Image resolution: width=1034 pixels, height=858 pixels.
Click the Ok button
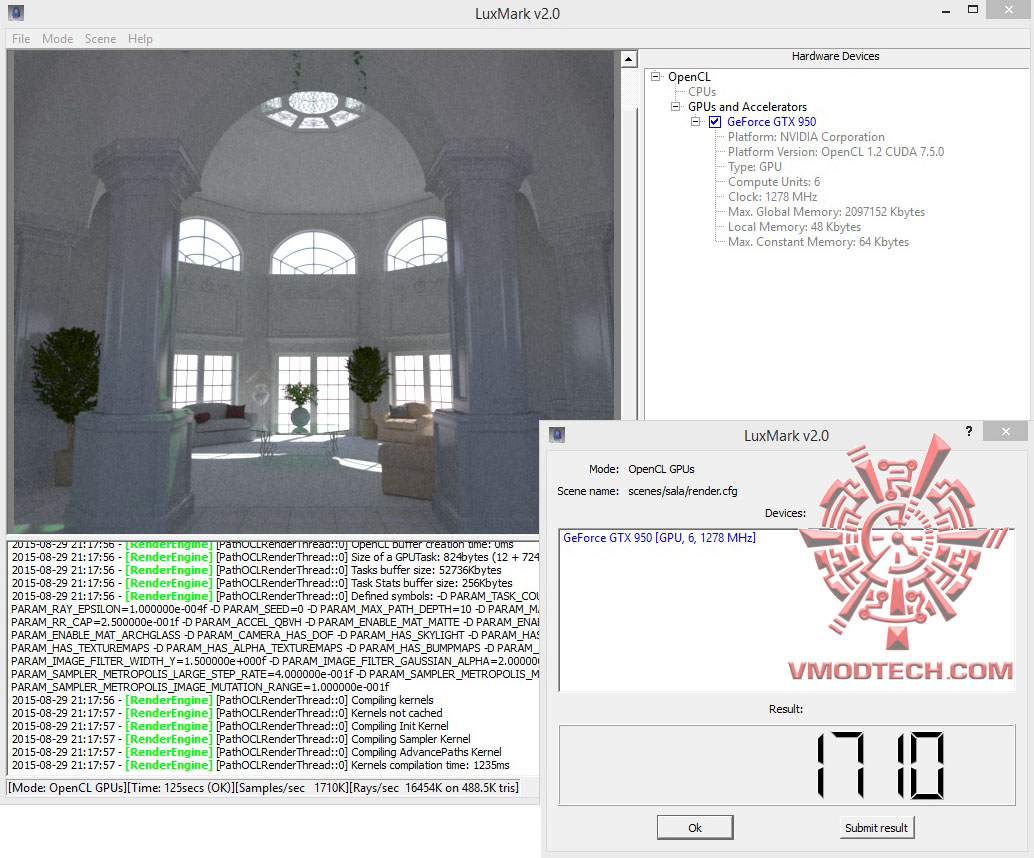pos(695,828)
